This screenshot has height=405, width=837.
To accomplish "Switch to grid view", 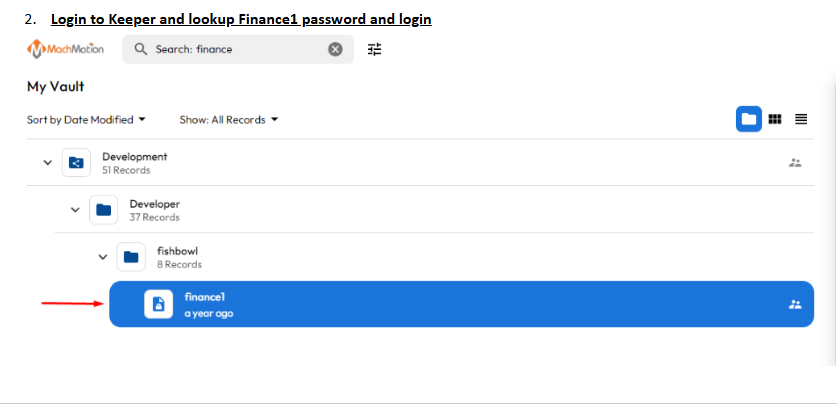I will (775, 119).
